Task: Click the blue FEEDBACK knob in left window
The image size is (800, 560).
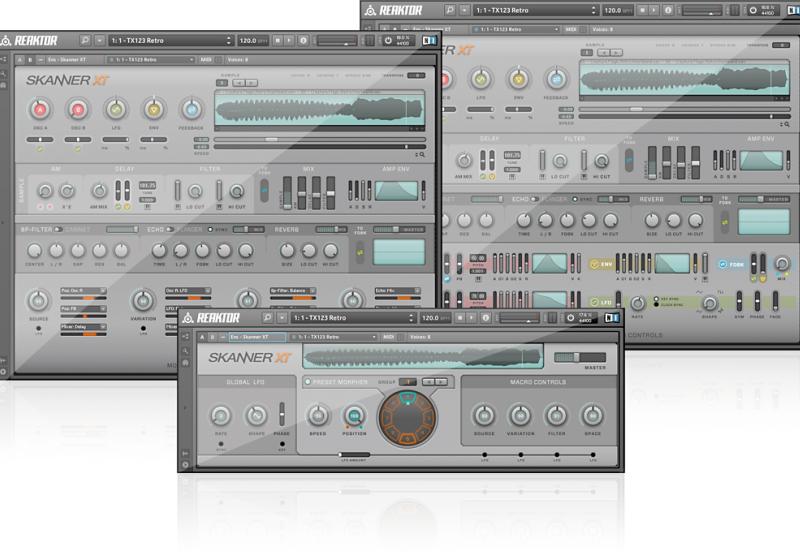Action: [191, 109]
